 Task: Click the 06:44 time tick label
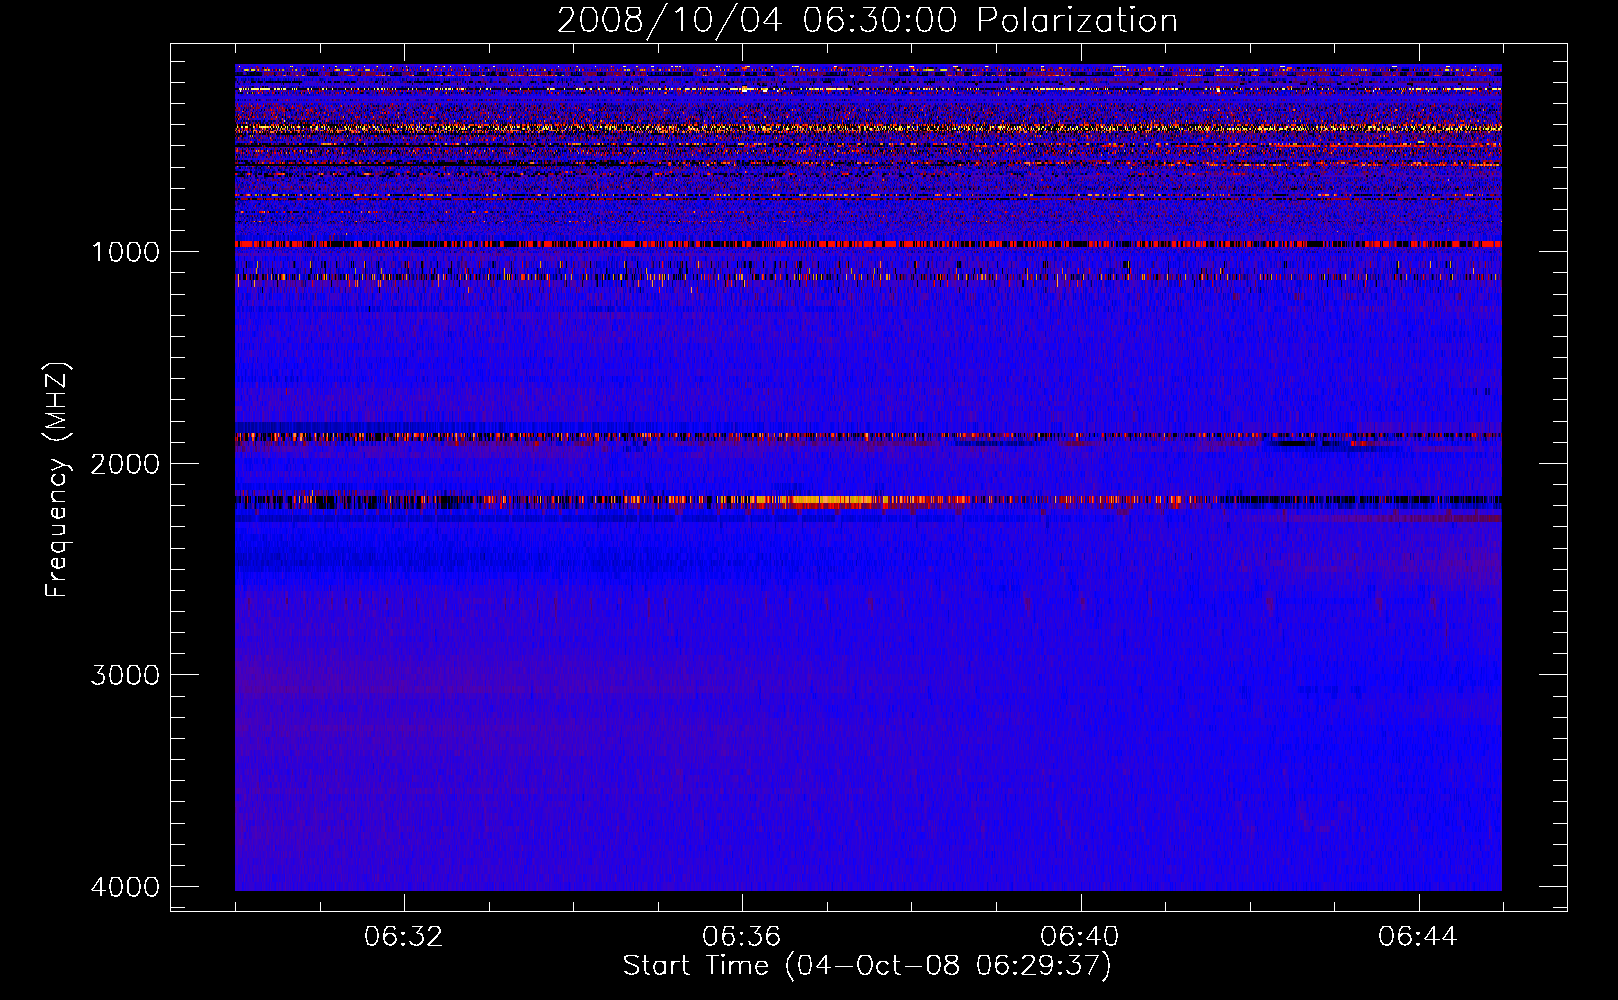pos(1418,937)
